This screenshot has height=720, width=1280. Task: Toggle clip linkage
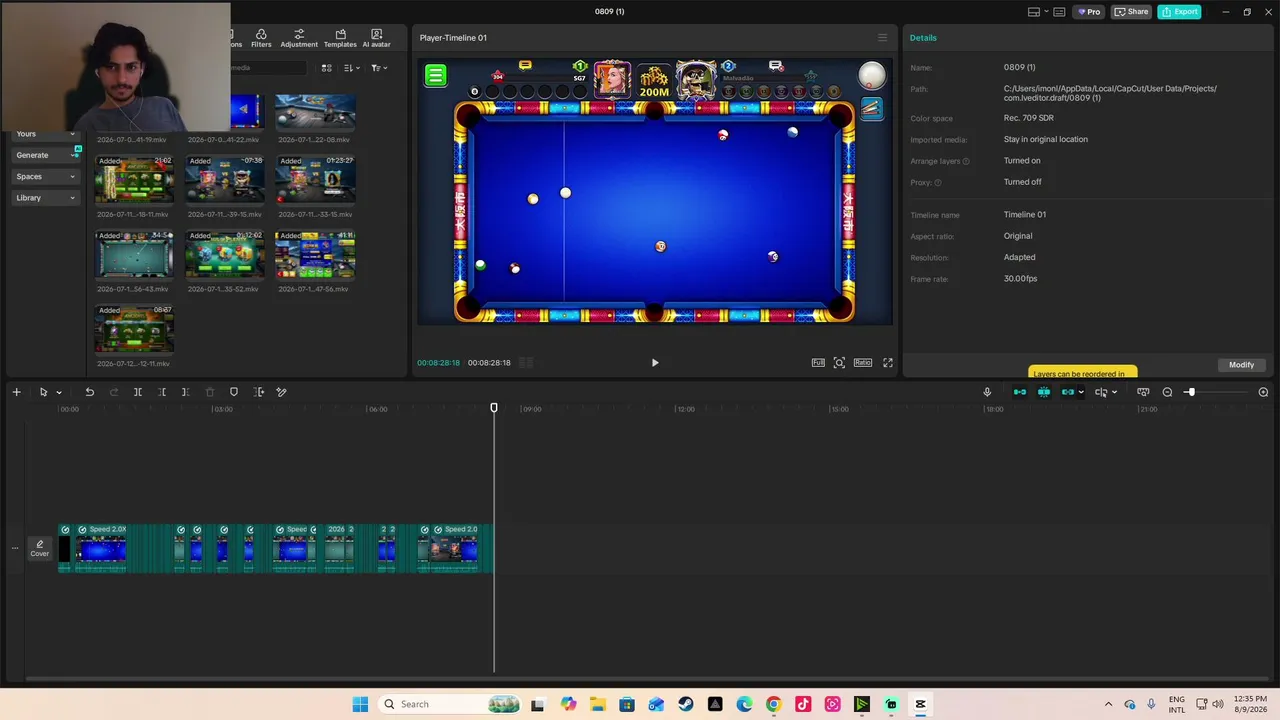pyautogui.click(x=1067, y=392)
